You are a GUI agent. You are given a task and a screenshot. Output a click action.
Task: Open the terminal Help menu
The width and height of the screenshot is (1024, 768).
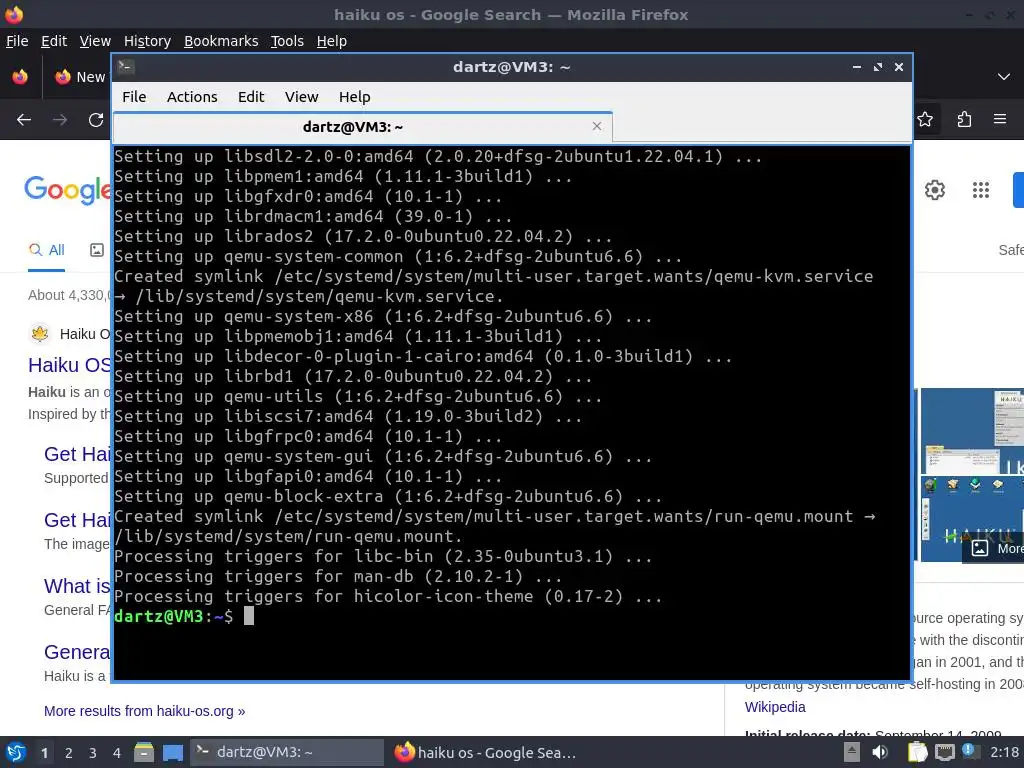click(x=355, y=97)
